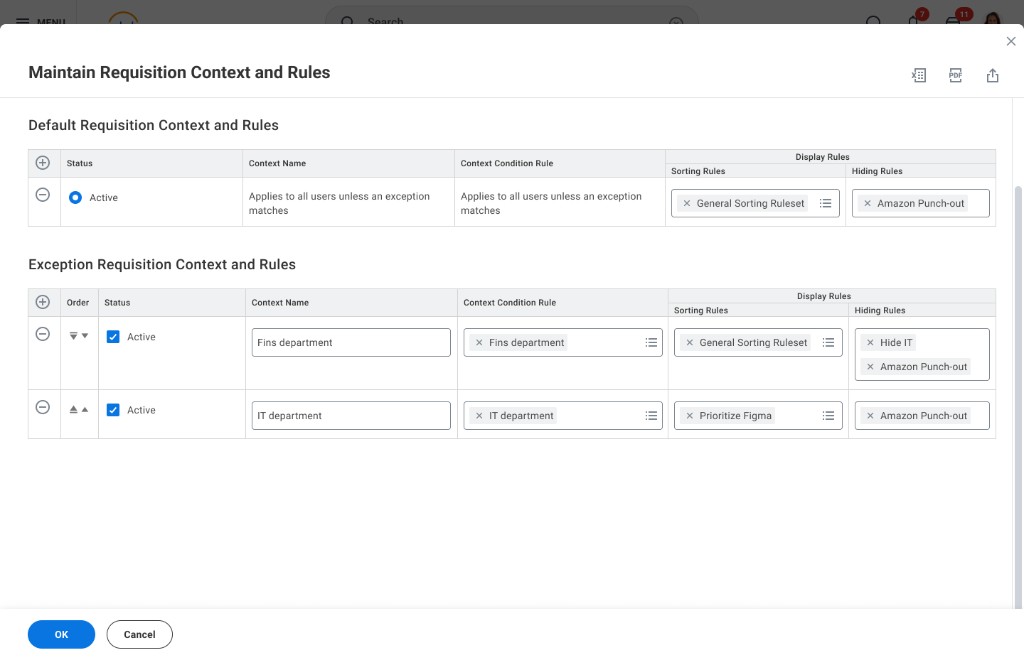Image resolution: width=1024 pixels, height=660 pixels.
Task: Close the Maintain Requisition dialog
Action: [1011, 41]
